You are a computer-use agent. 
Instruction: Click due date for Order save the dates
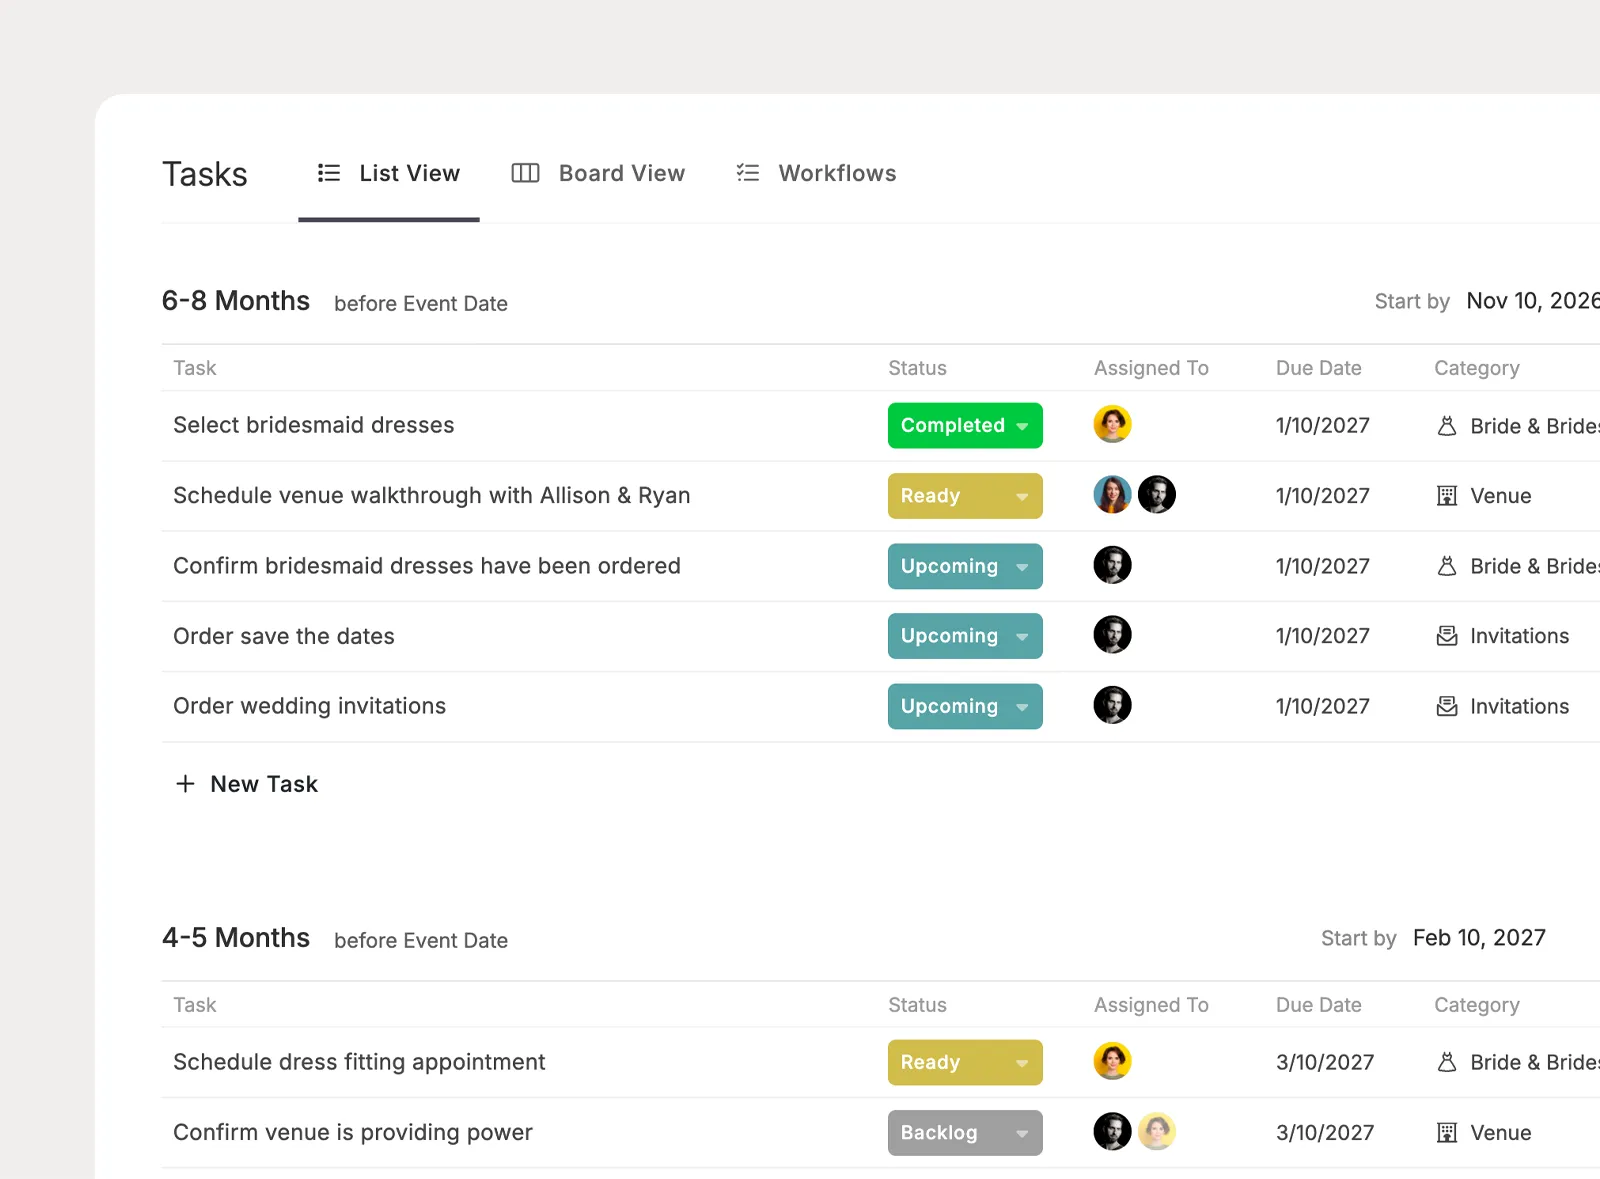(x=1322, y=636)
